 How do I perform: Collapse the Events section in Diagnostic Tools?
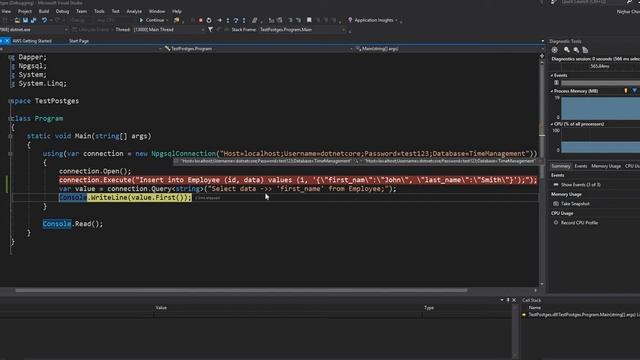pos(552,76)
